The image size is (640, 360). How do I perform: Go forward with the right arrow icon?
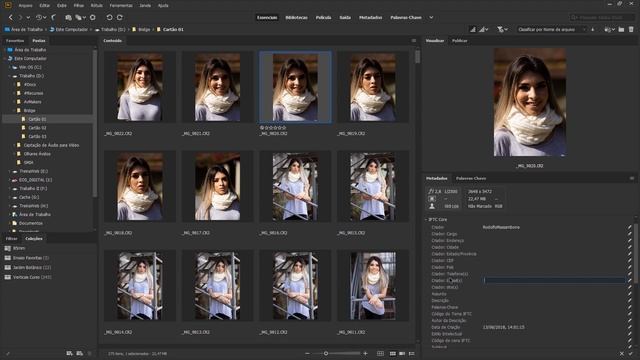click(x=20, y=18)
